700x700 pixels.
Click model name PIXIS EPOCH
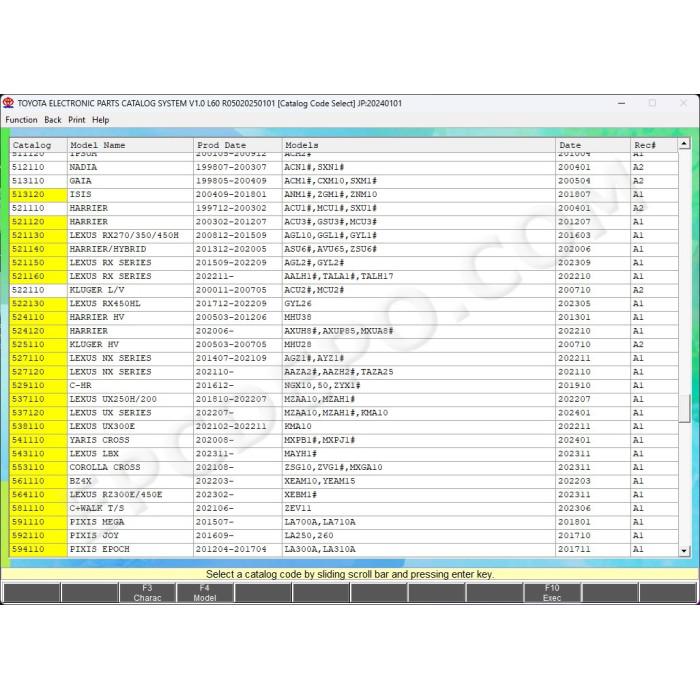click(99, 549)
